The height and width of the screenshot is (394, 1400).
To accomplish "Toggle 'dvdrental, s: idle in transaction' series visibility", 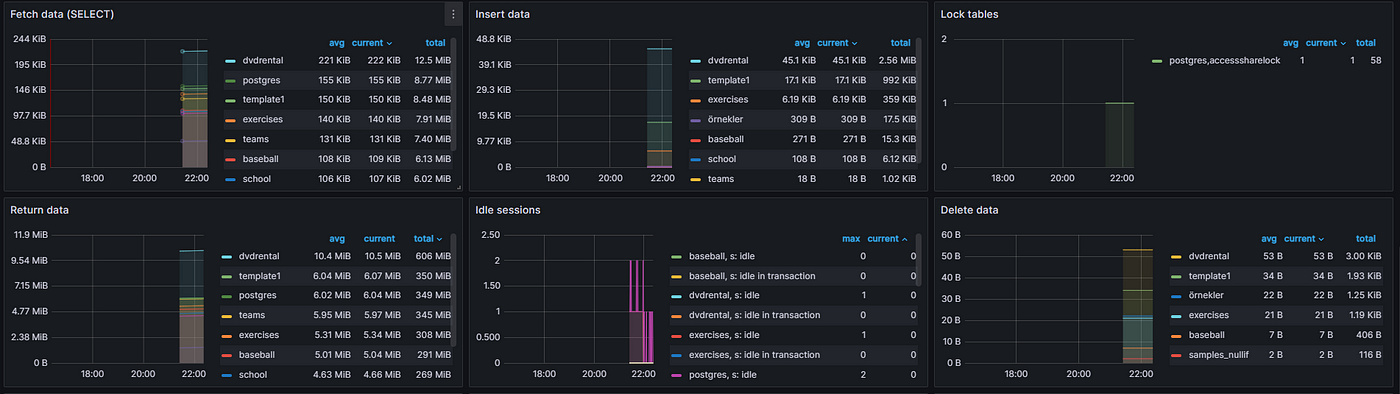I will 754,315.
